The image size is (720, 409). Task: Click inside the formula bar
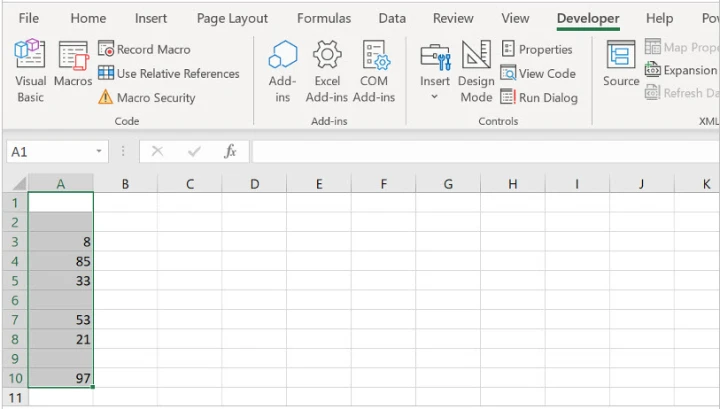(485, 151)
